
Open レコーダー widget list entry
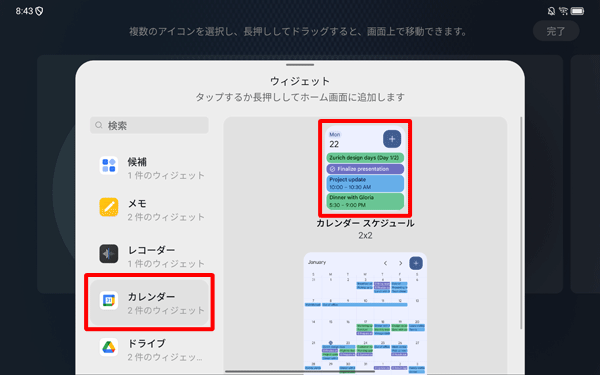point(149,256)
